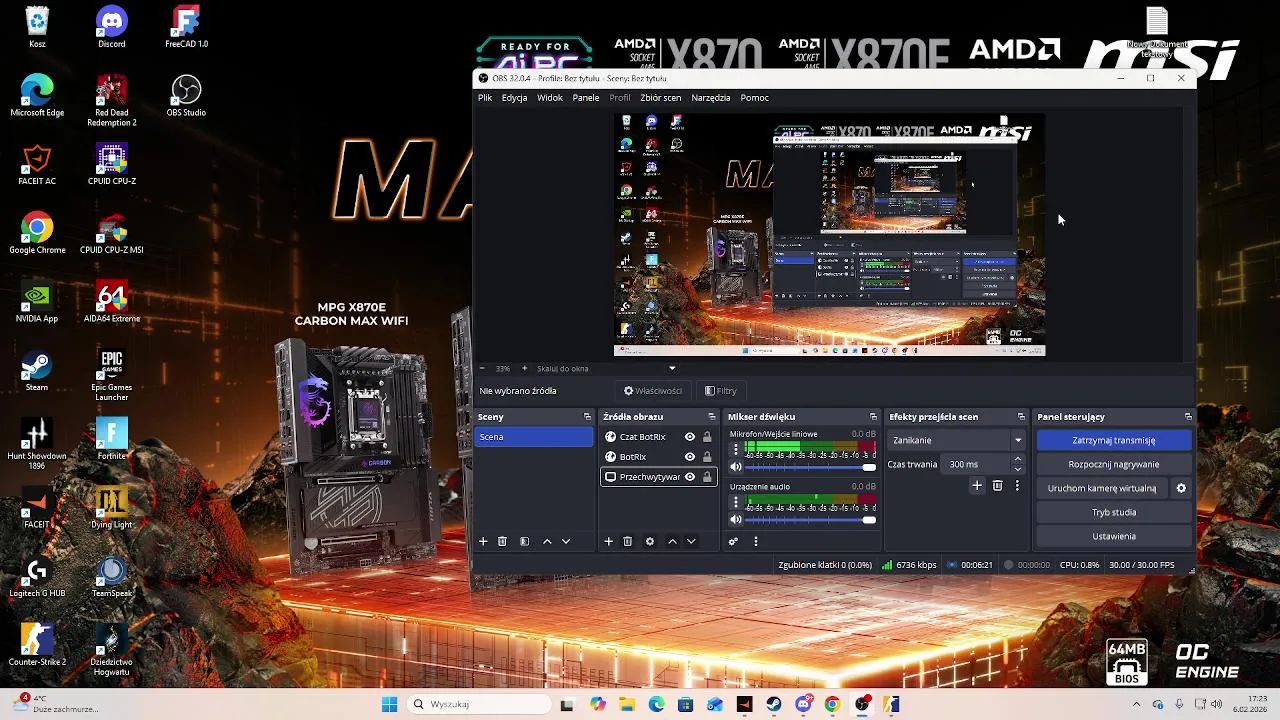1280x720 pixels.
Task: Open the Narzędzia menu
Action: click(x=711, y=98)
